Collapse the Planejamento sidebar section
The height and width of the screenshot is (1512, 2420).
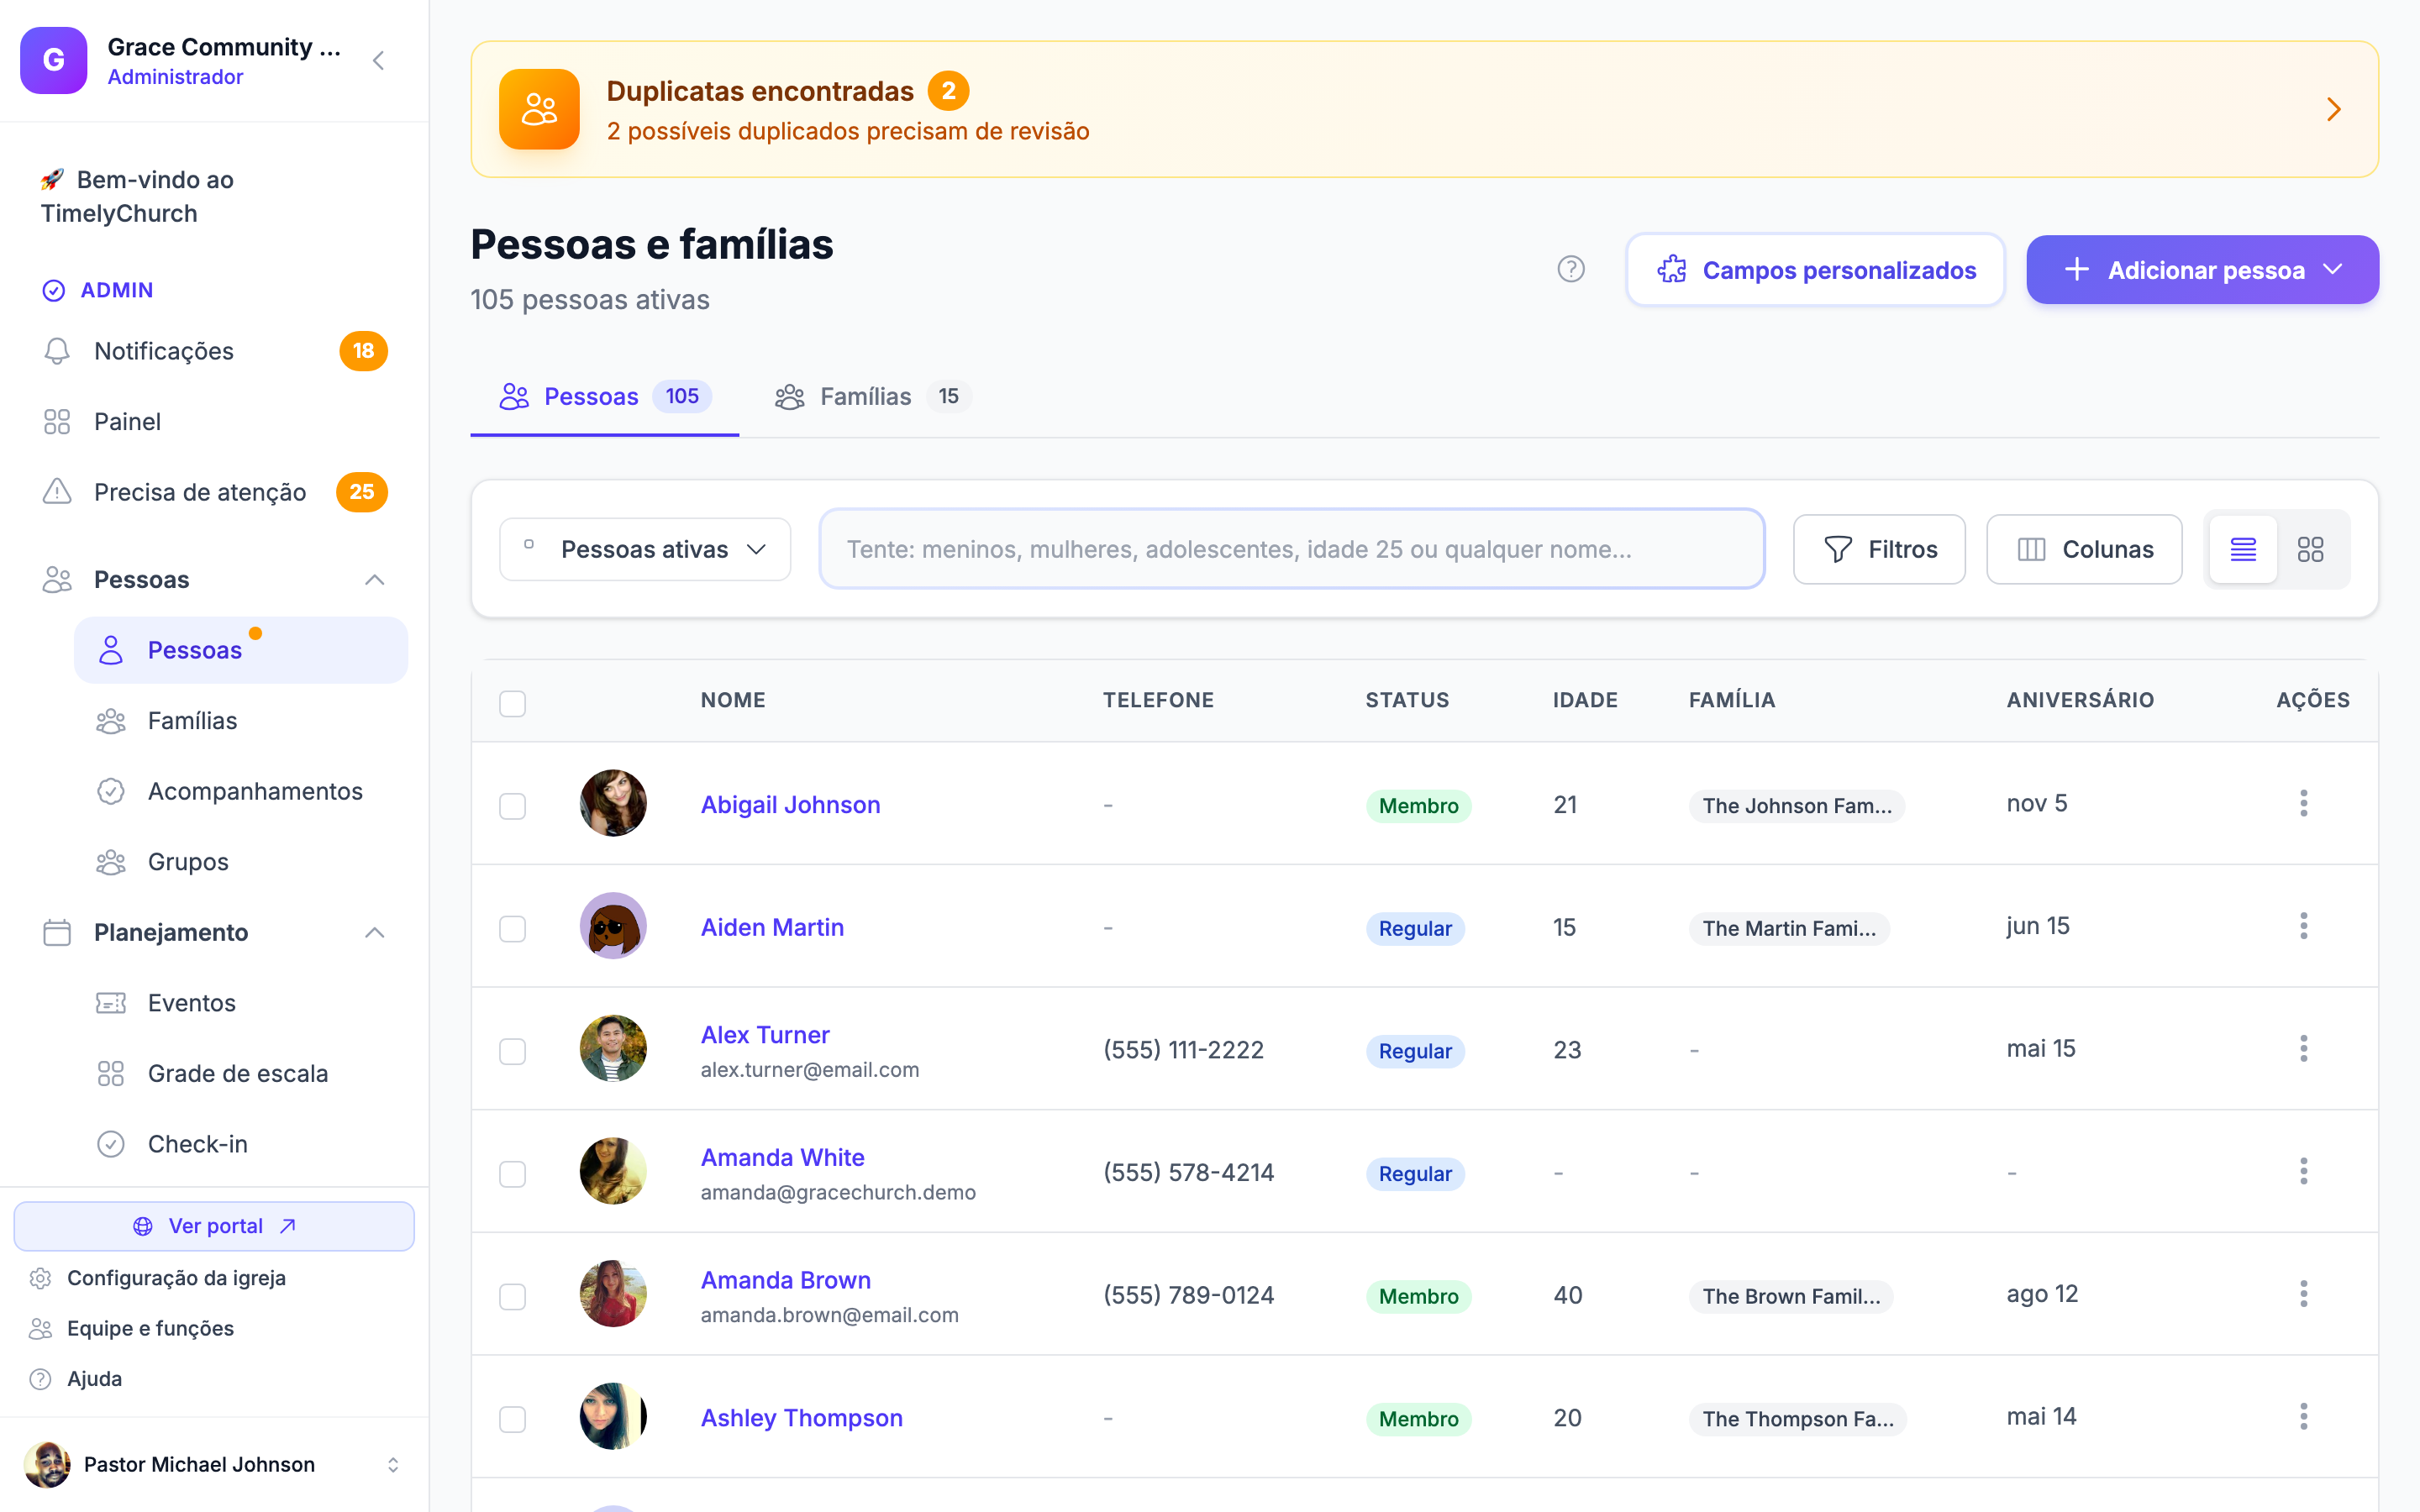(x=375, y=933)
